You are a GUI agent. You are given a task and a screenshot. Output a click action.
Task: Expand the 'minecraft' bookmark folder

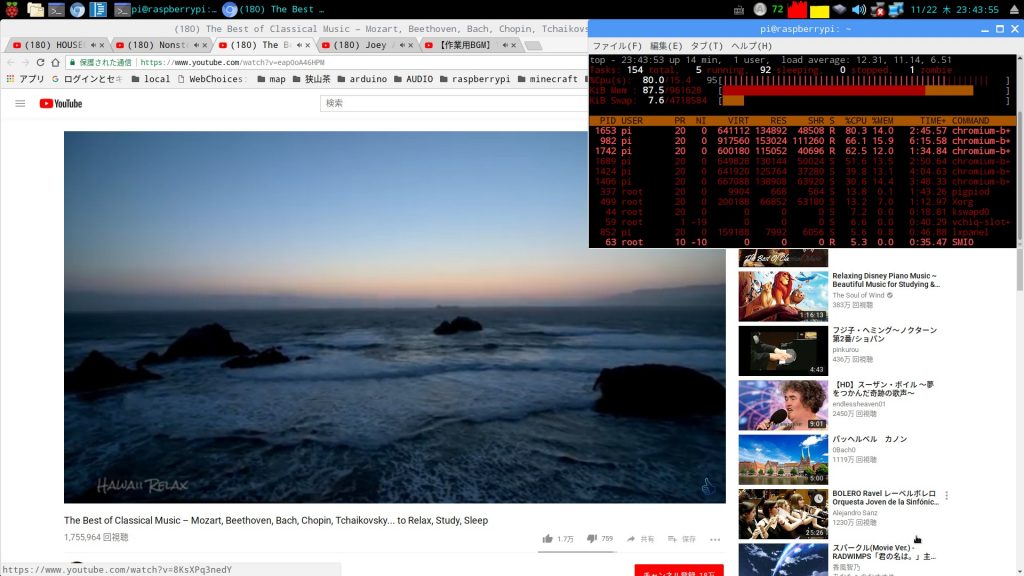[x=547, y=79]
